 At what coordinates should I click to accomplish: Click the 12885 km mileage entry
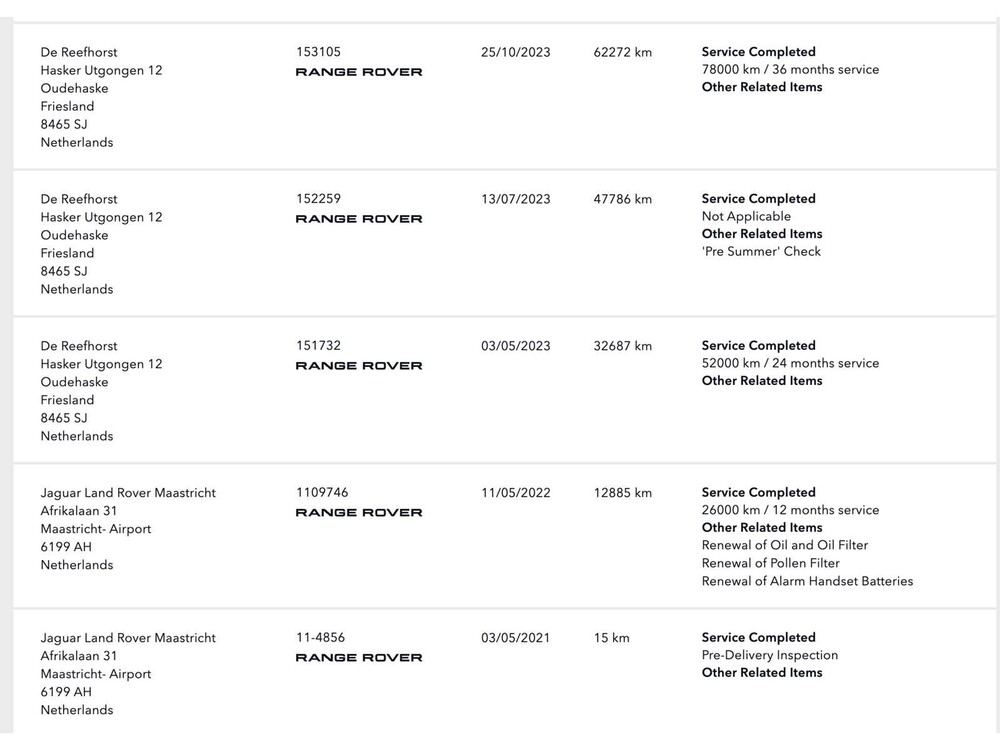click(622, 493)
